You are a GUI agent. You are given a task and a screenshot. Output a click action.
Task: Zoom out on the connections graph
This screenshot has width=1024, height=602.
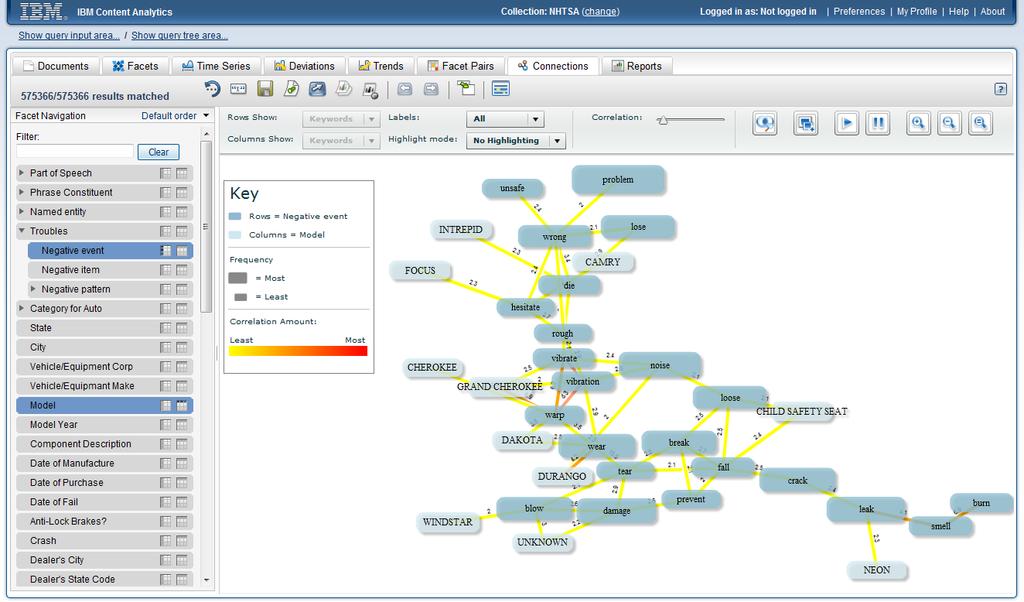pyautogui.click(x=950, y=123)
